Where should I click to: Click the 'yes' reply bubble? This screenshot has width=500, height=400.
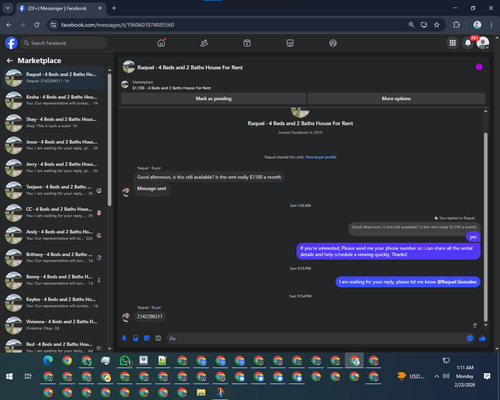pyautogui.click(x=473, y=237)
